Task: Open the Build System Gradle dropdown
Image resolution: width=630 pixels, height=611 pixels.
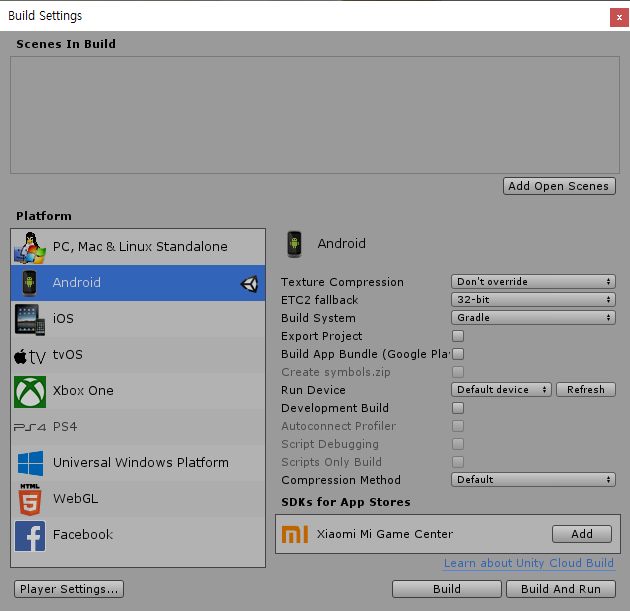Action: [533, 318]
